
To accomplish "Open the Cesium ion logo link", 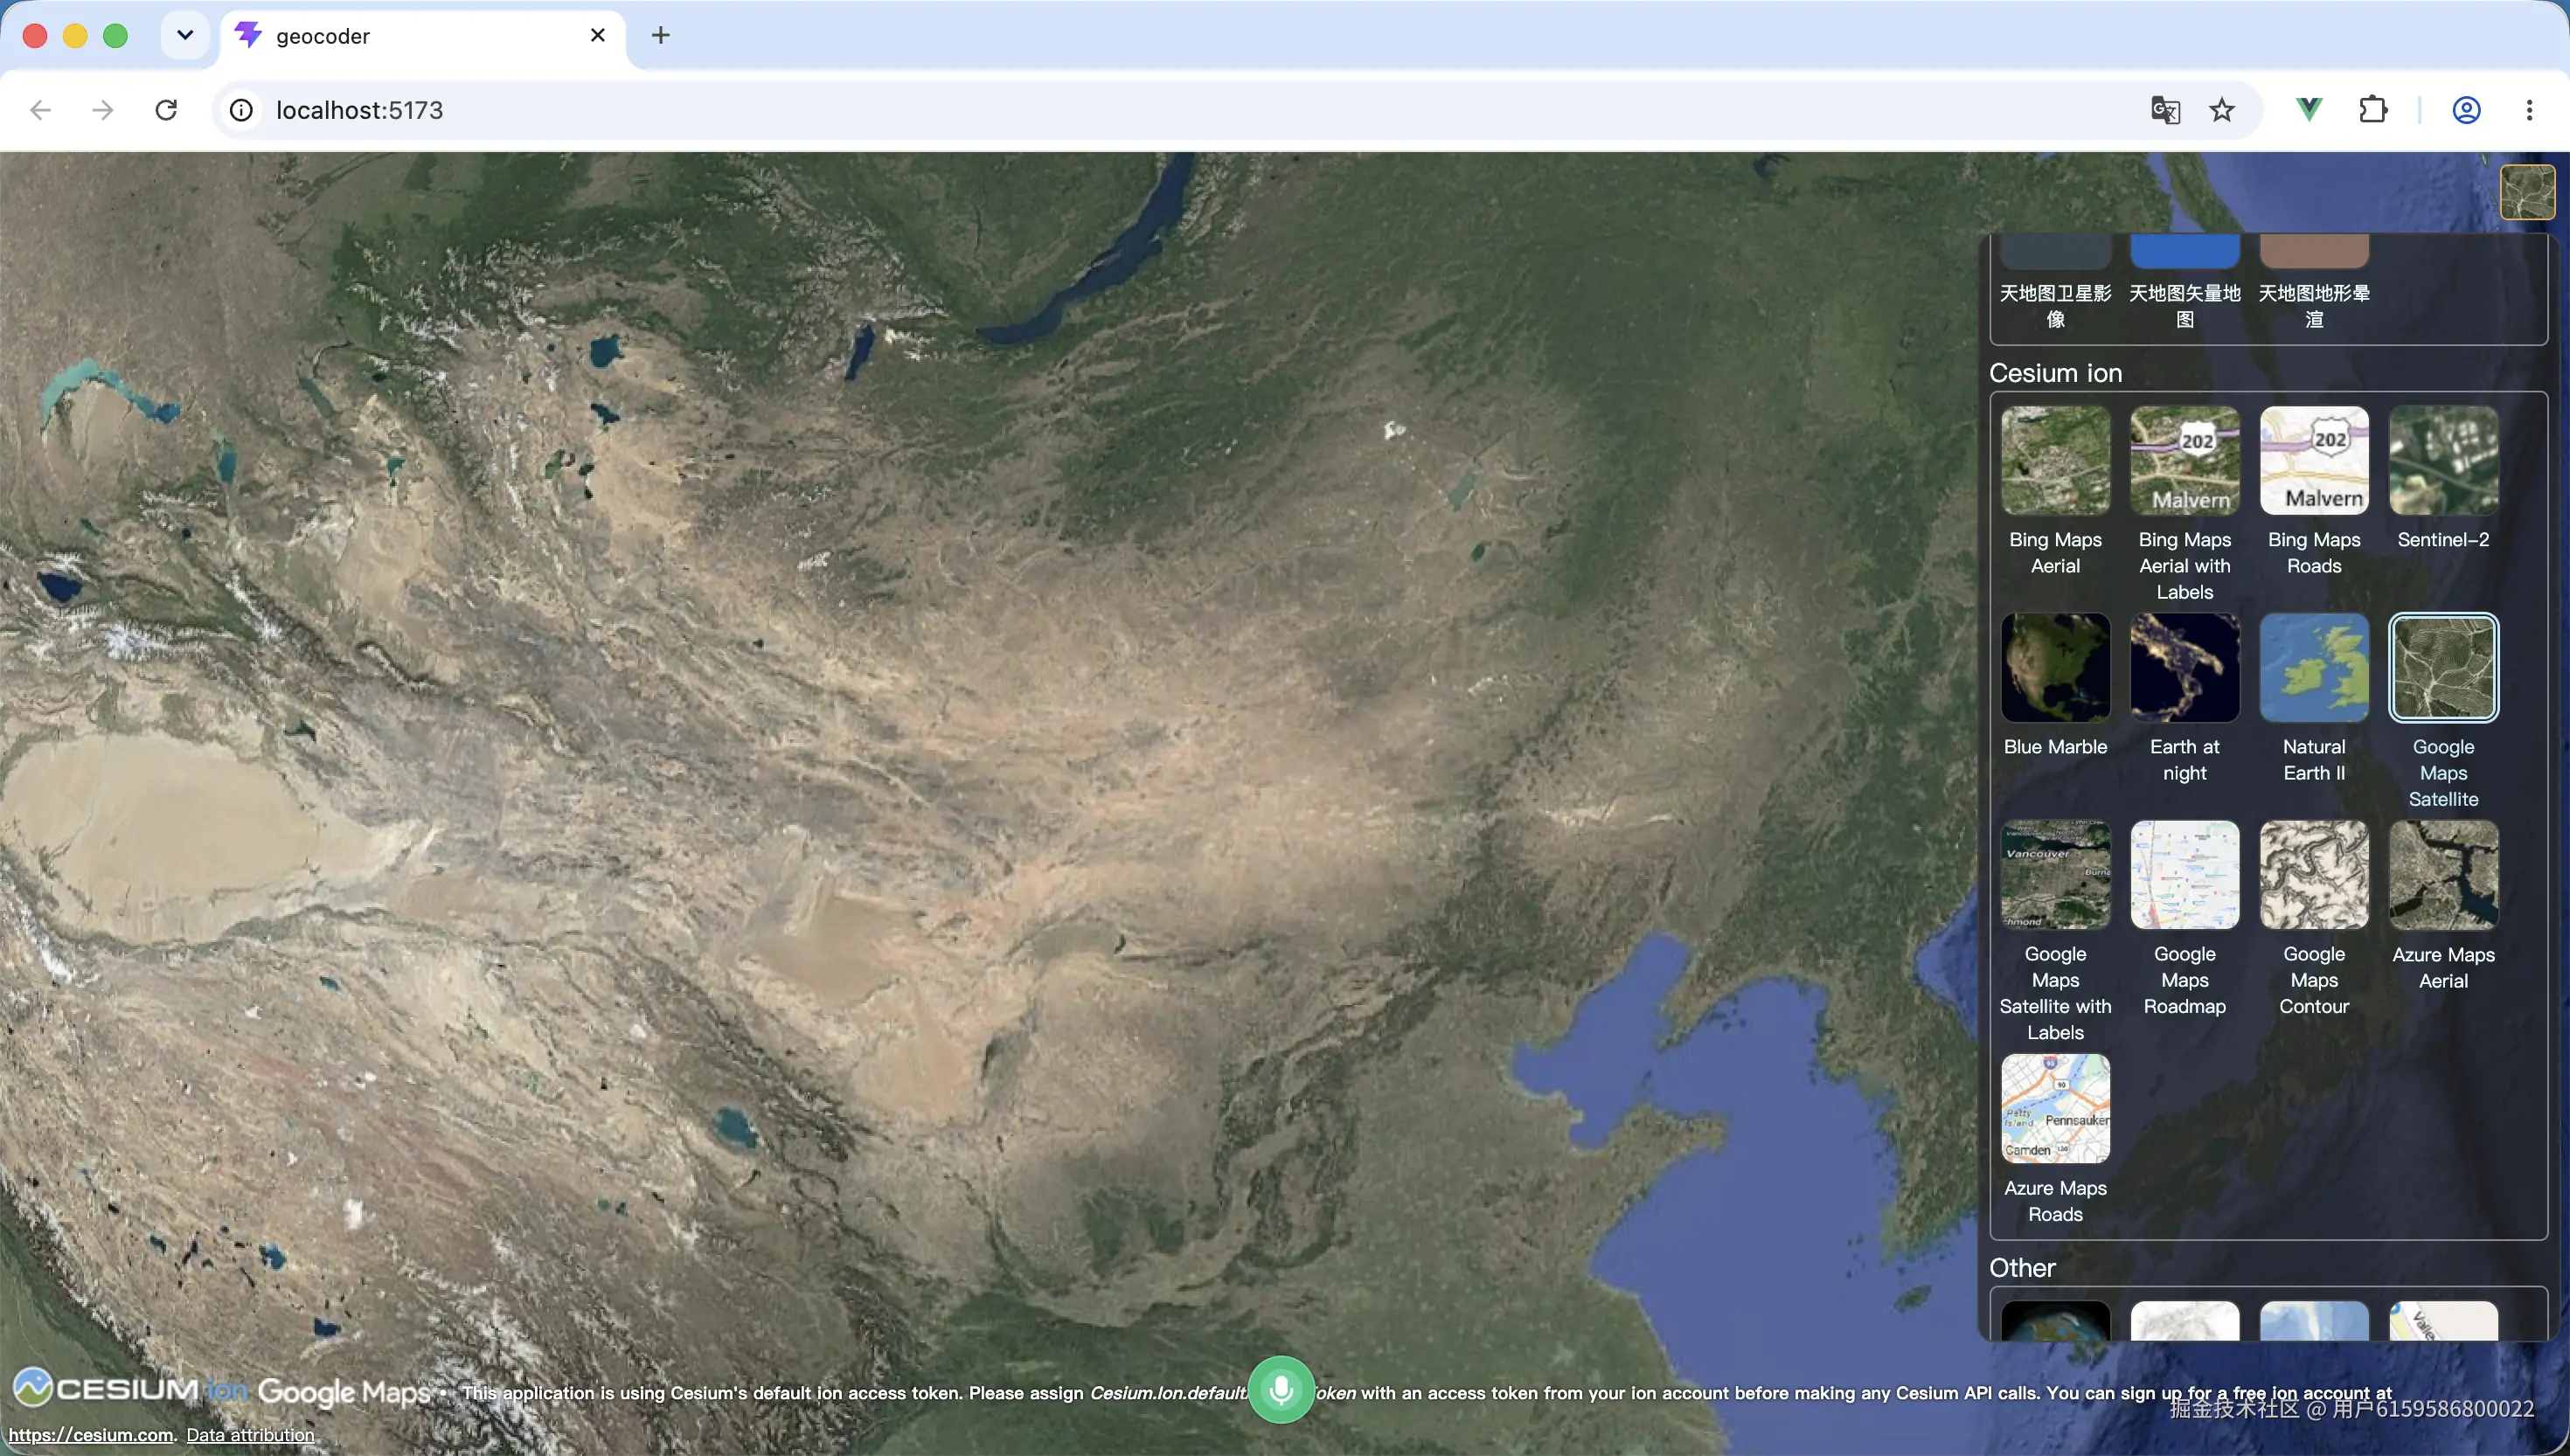I will (x=130, y=1388).
